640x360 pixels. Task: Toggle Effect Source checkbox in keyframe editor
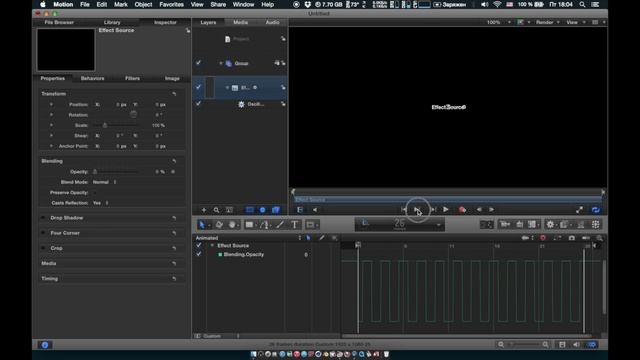(x=199, y=245)
